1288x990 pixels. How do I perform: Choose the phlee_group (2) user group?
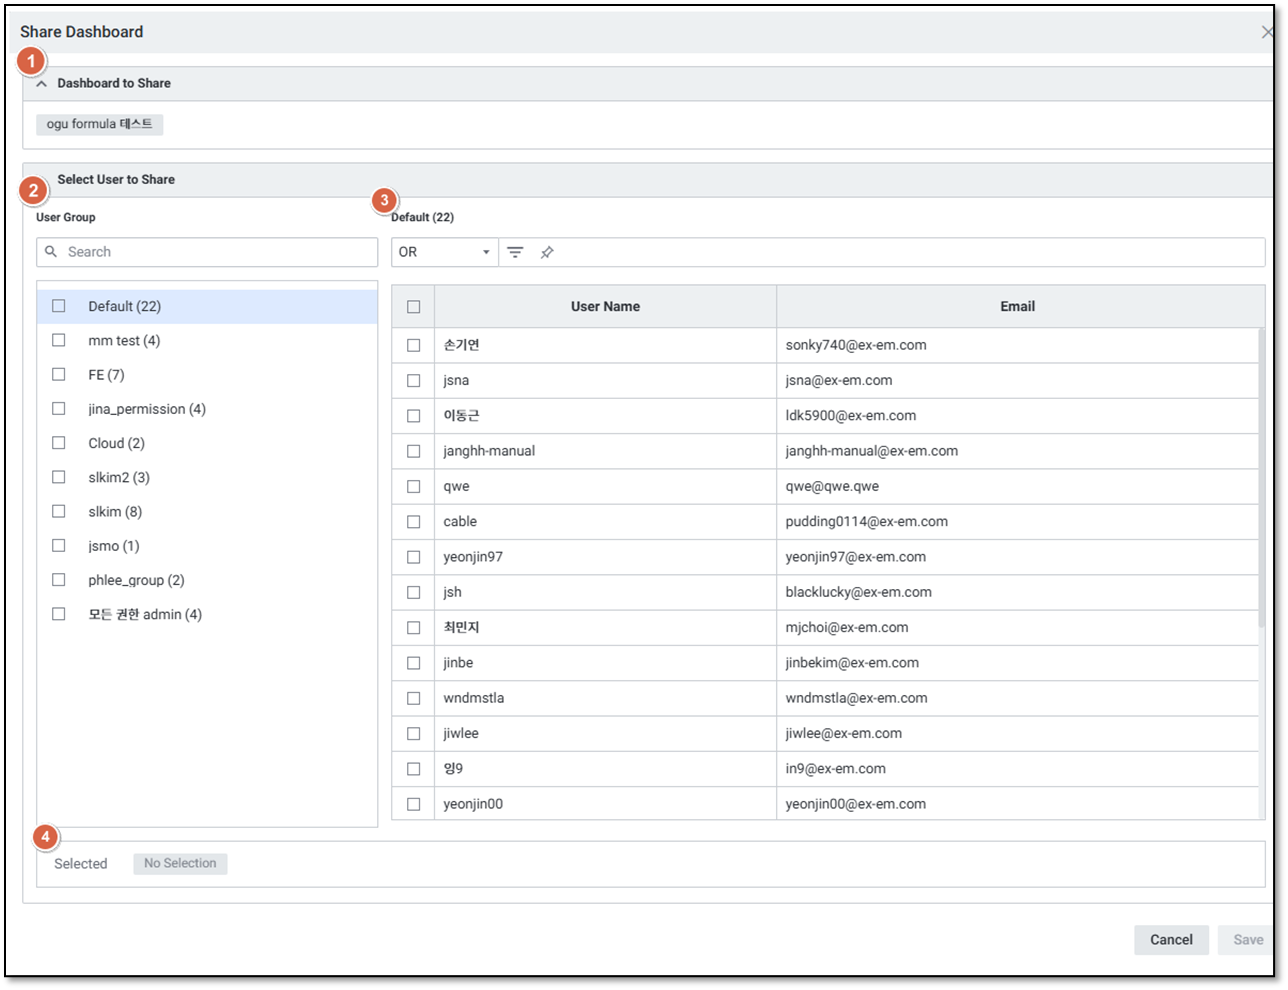136,580
